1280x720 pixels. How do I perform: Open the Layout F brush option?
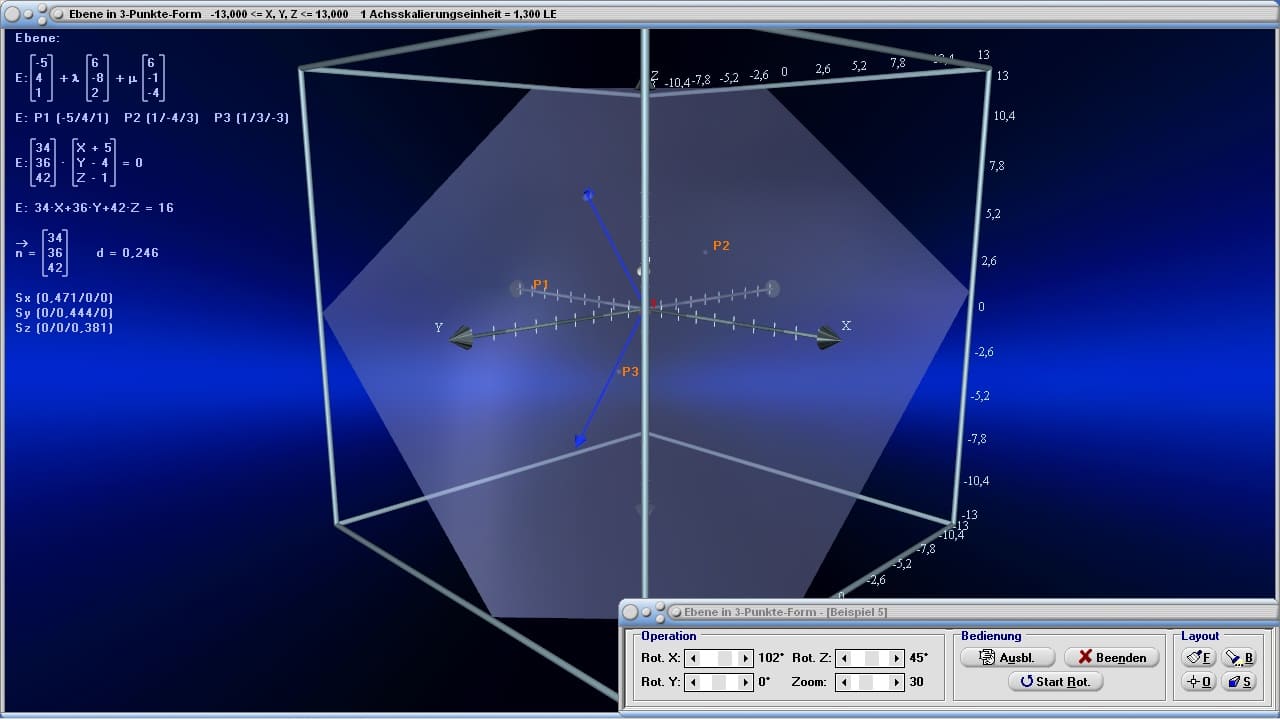[1199, 657]
